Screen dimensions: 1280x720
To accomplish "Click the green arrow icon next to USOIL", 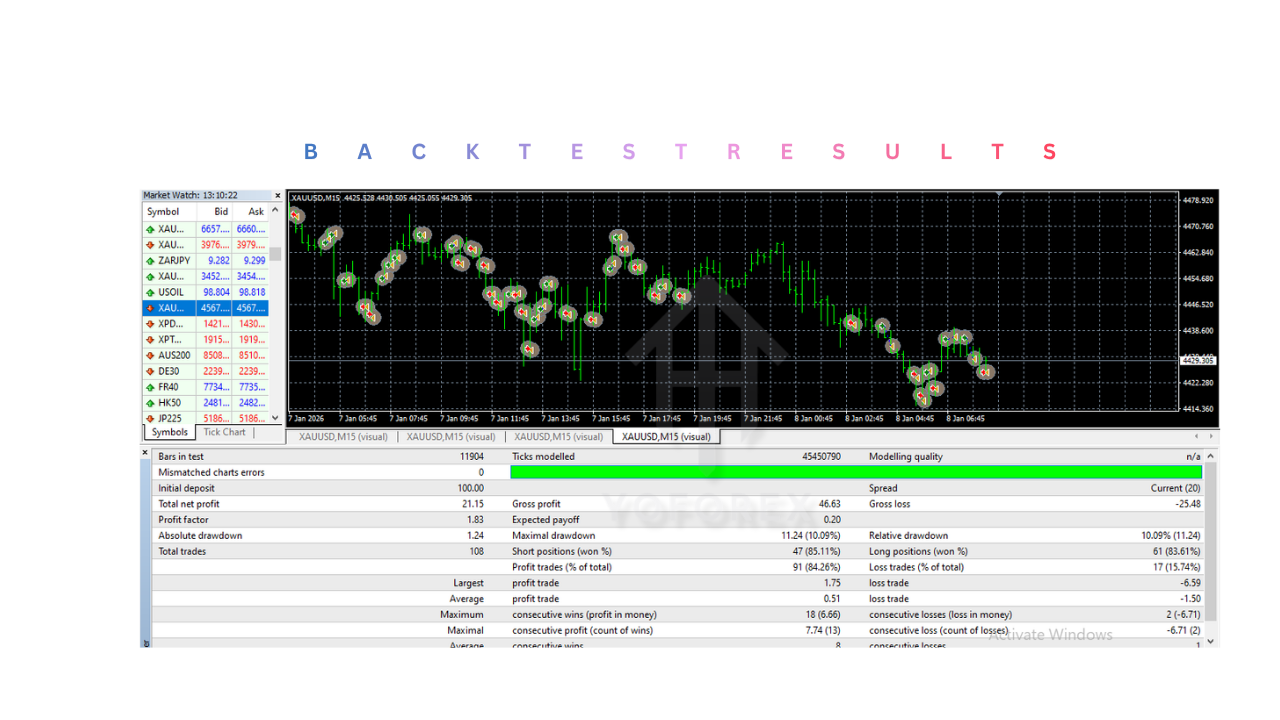I will tap(150, 291).
